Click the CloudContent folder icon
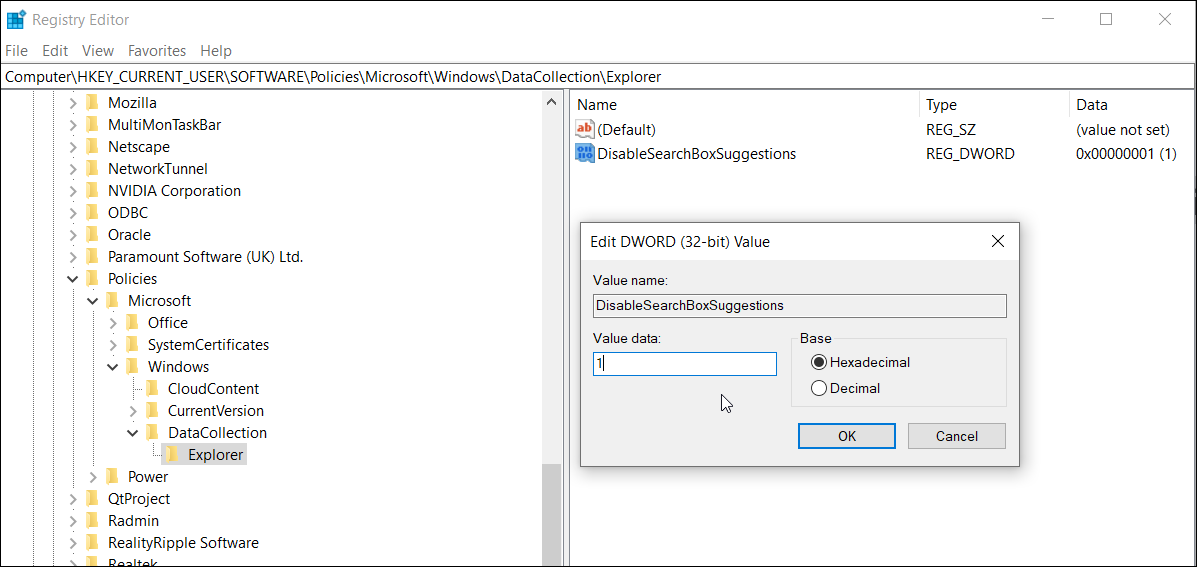Viewport: 1197px width, 567px height. [153, 388]
